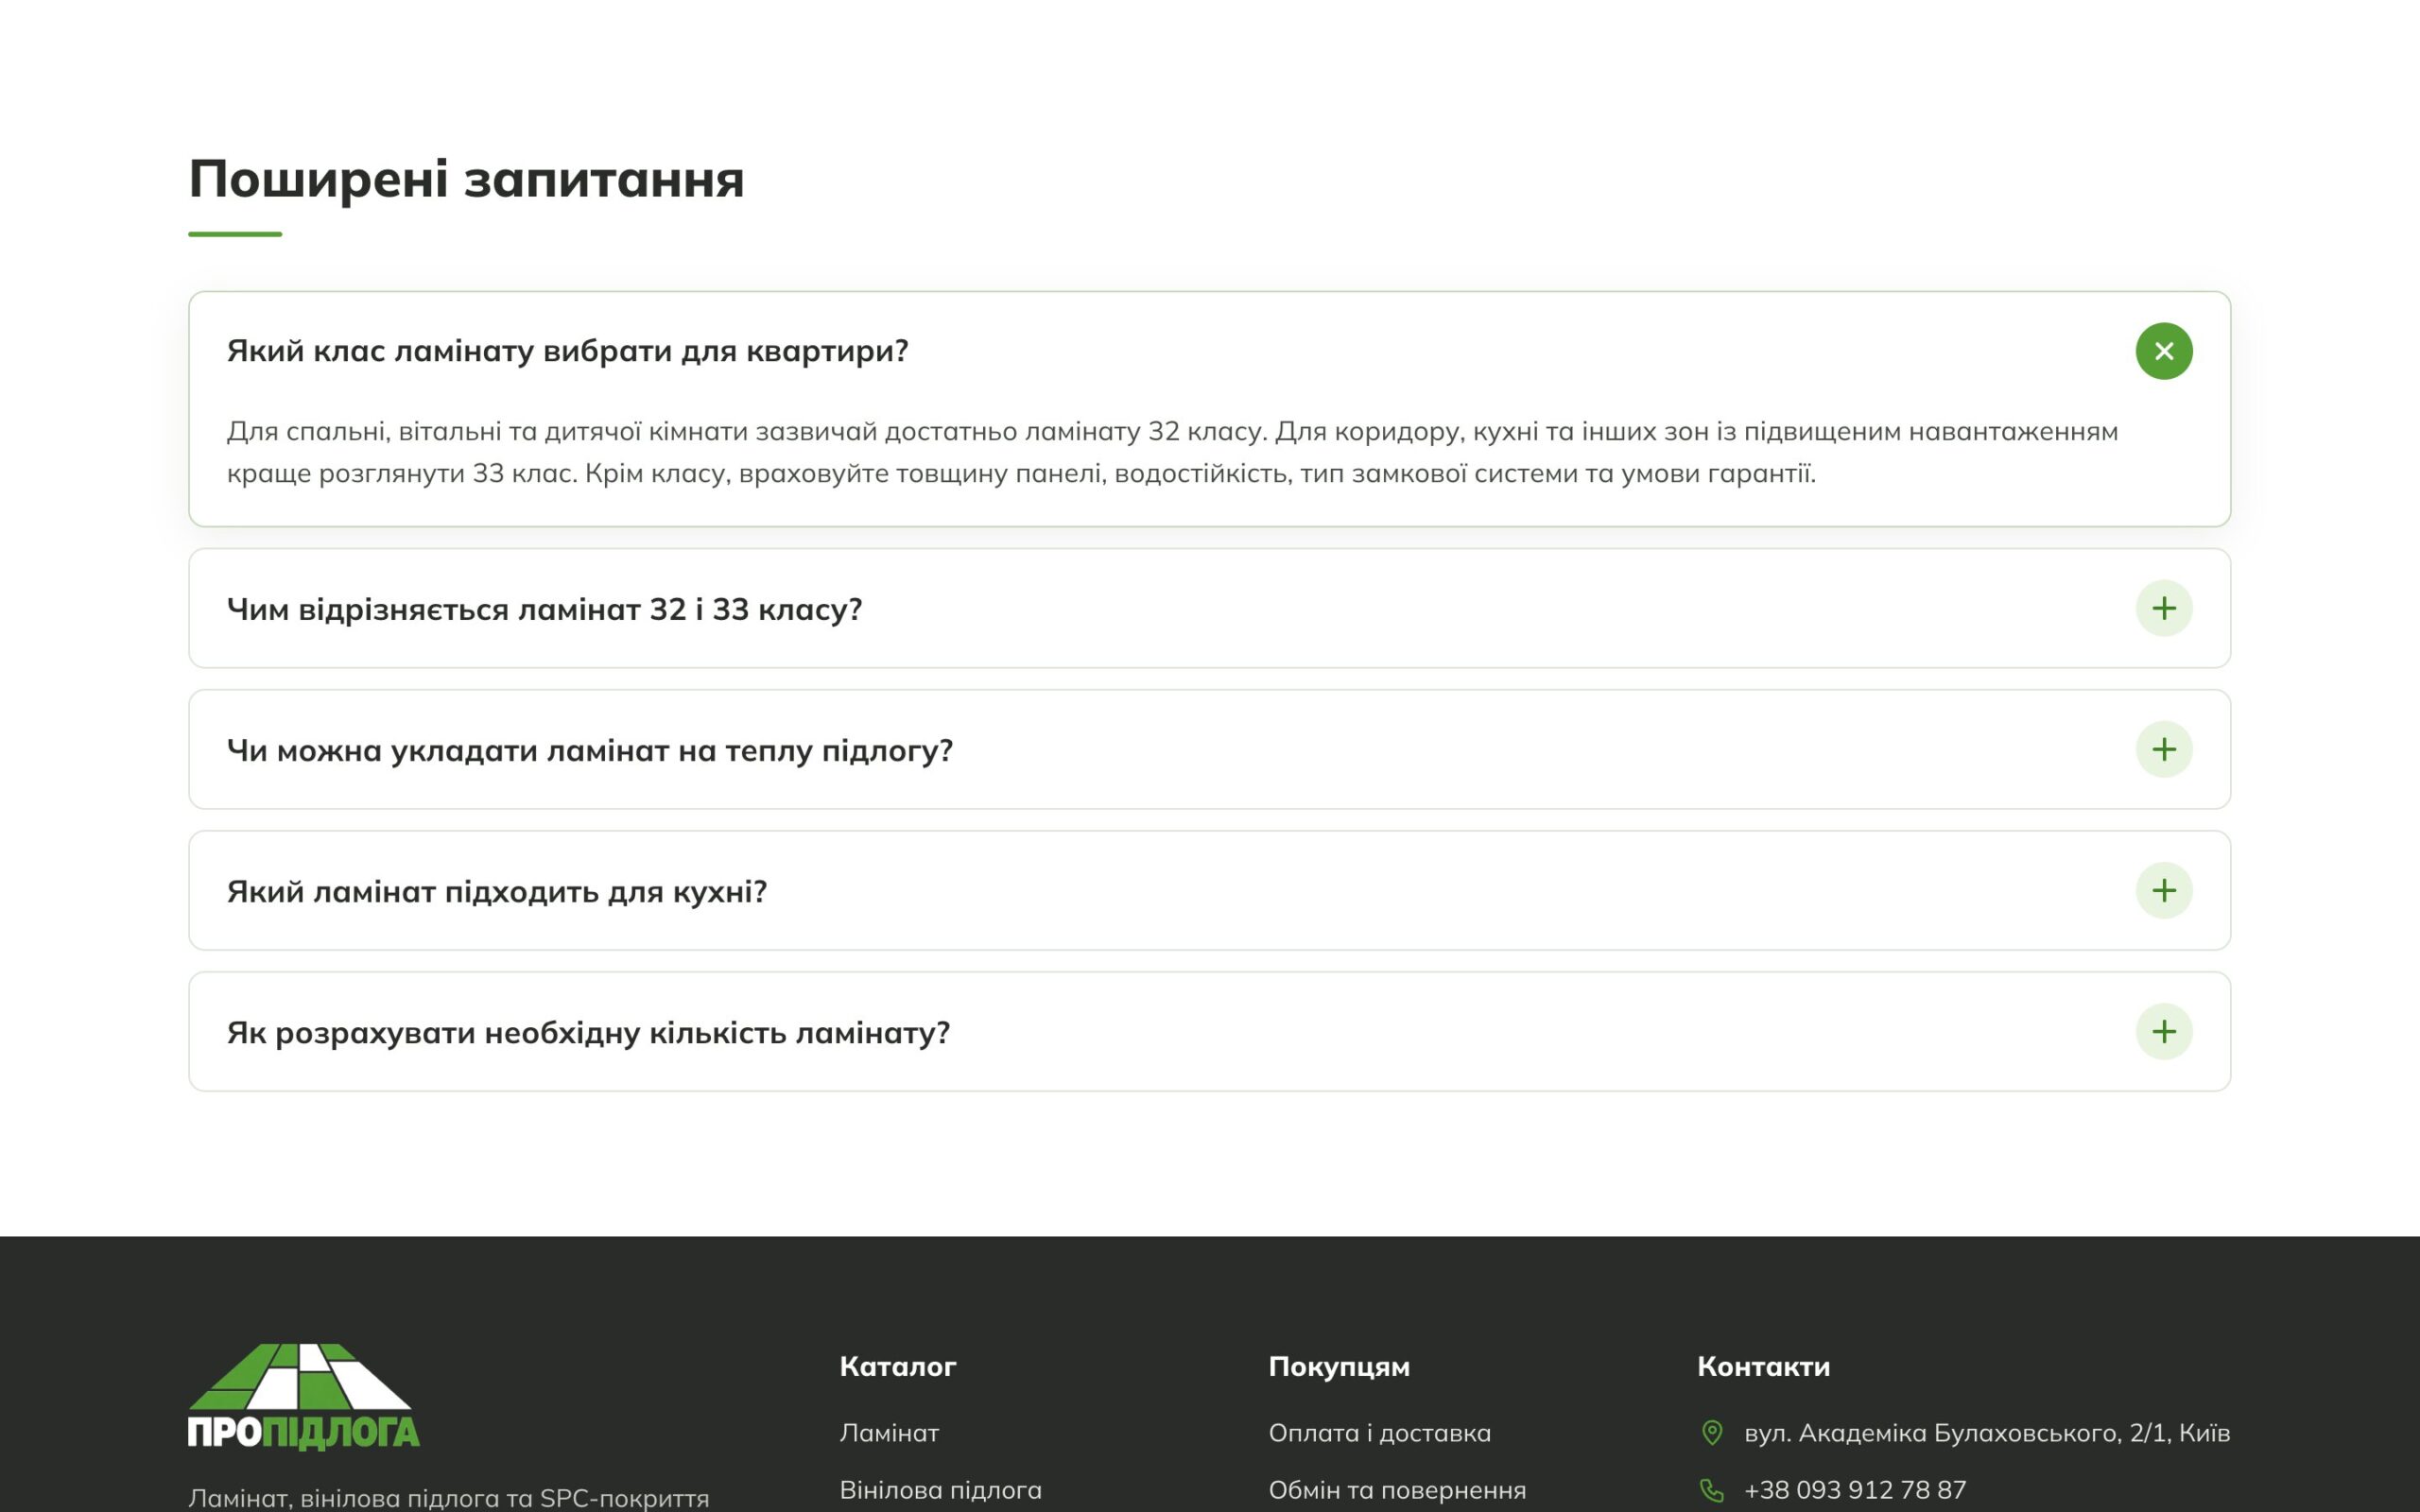Click the footer tagline Ламінат, вінілова підлога
This screenshot has width=2420, height=1512.
pyautogui.click(x=448, y=1498)
